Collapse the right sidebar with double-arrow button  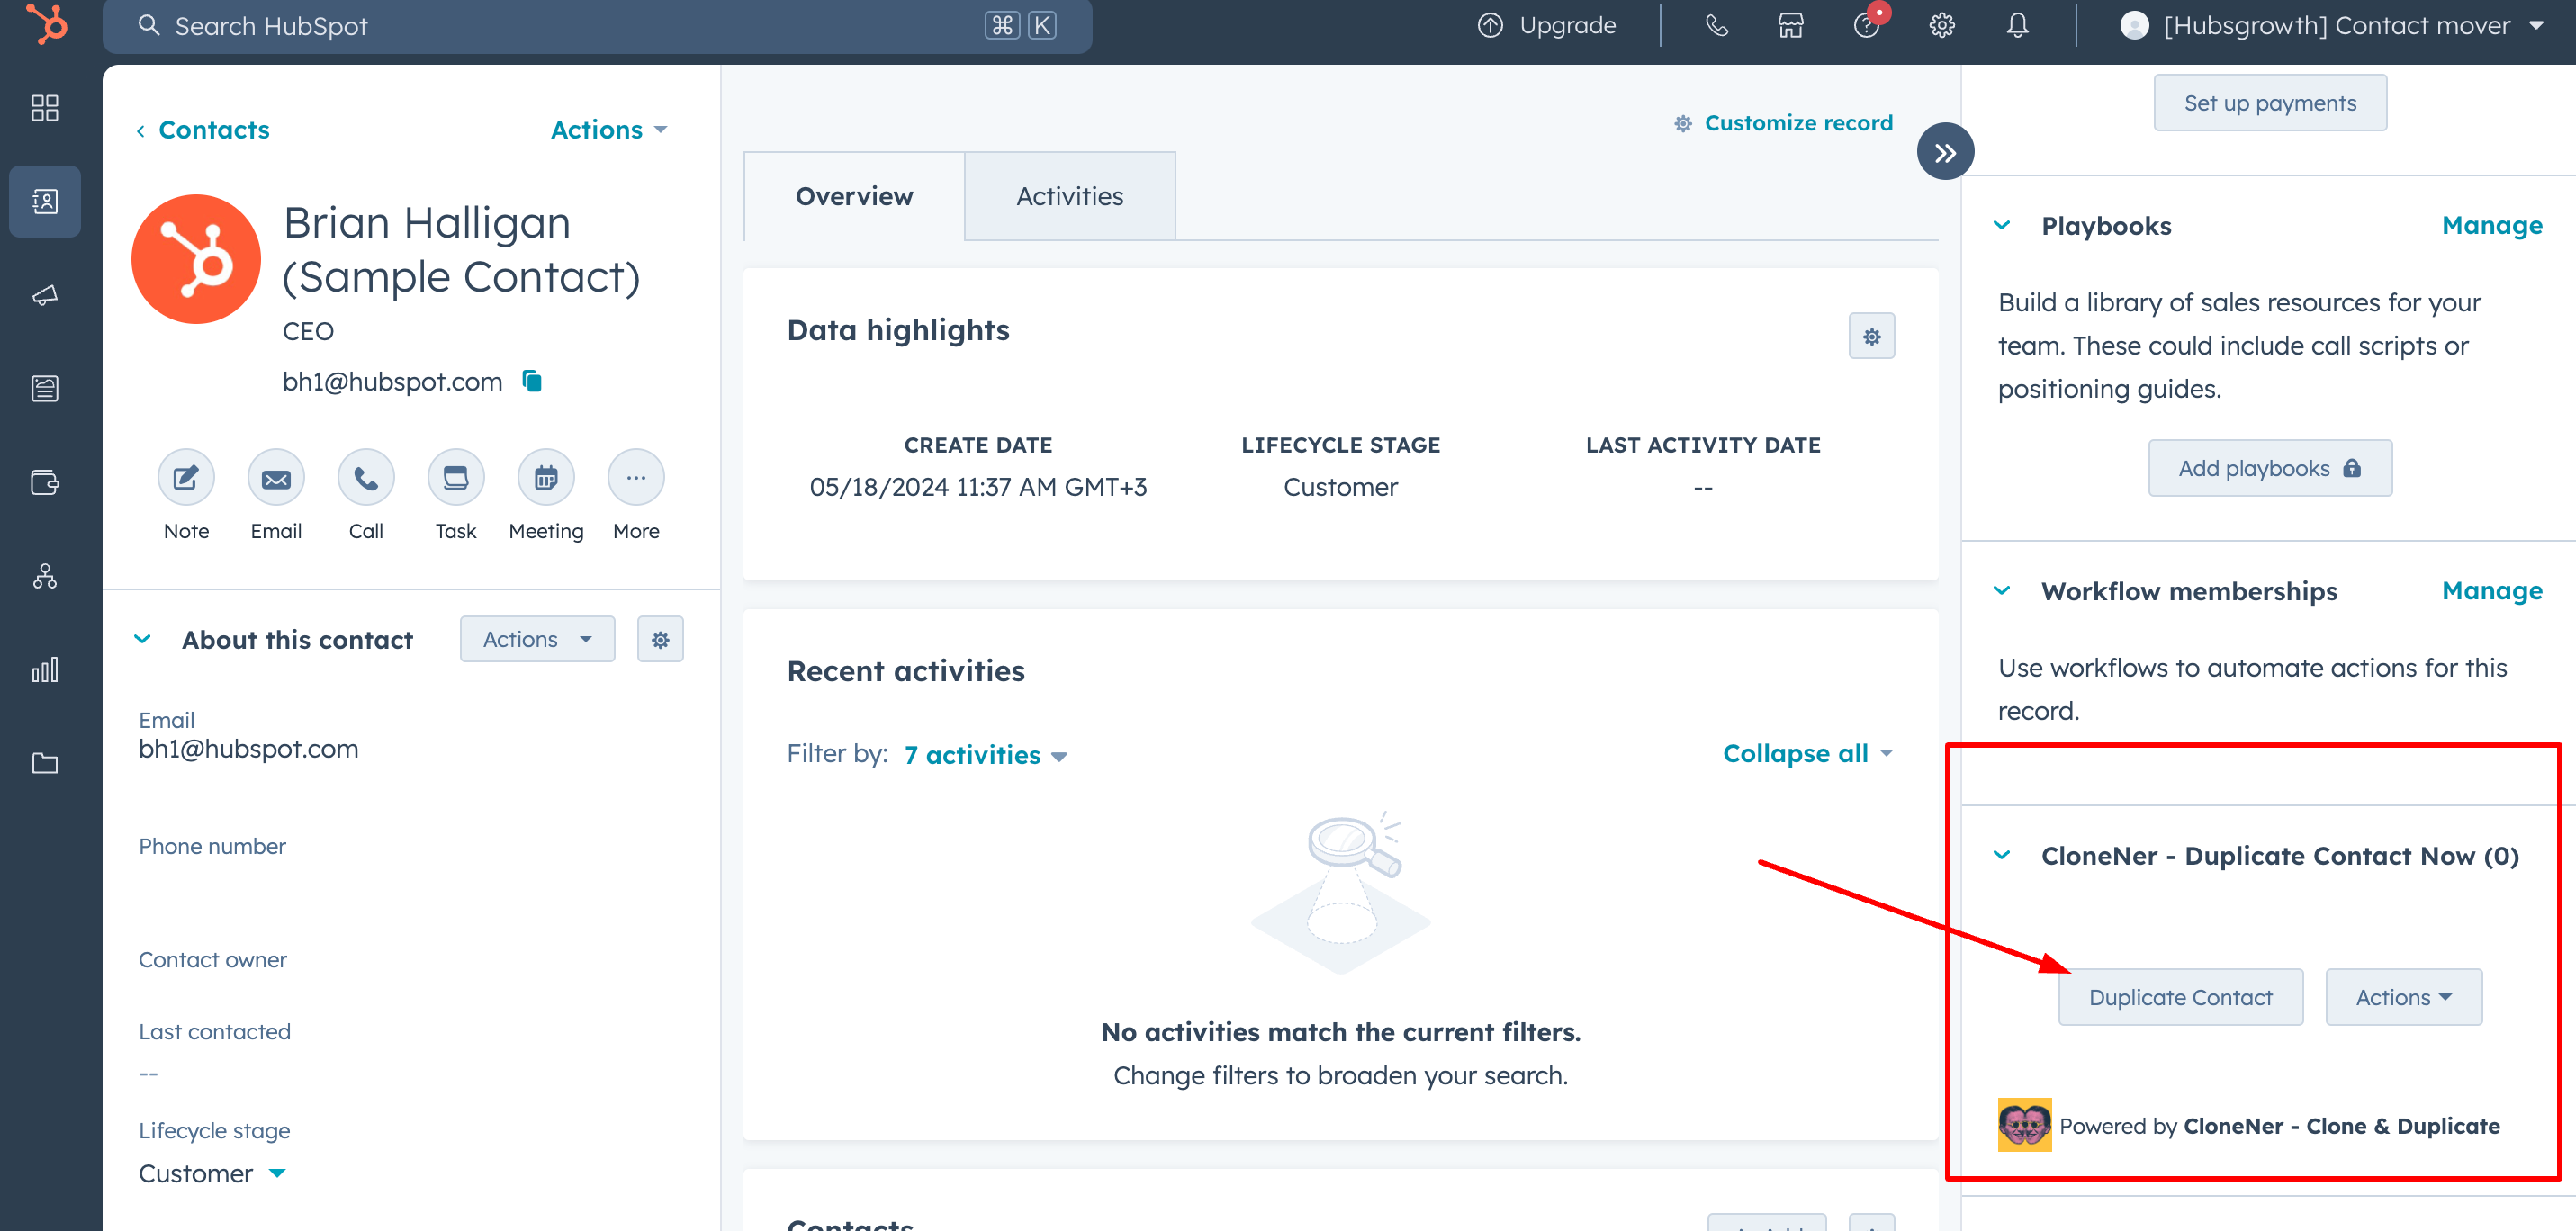click(1944, 152)
